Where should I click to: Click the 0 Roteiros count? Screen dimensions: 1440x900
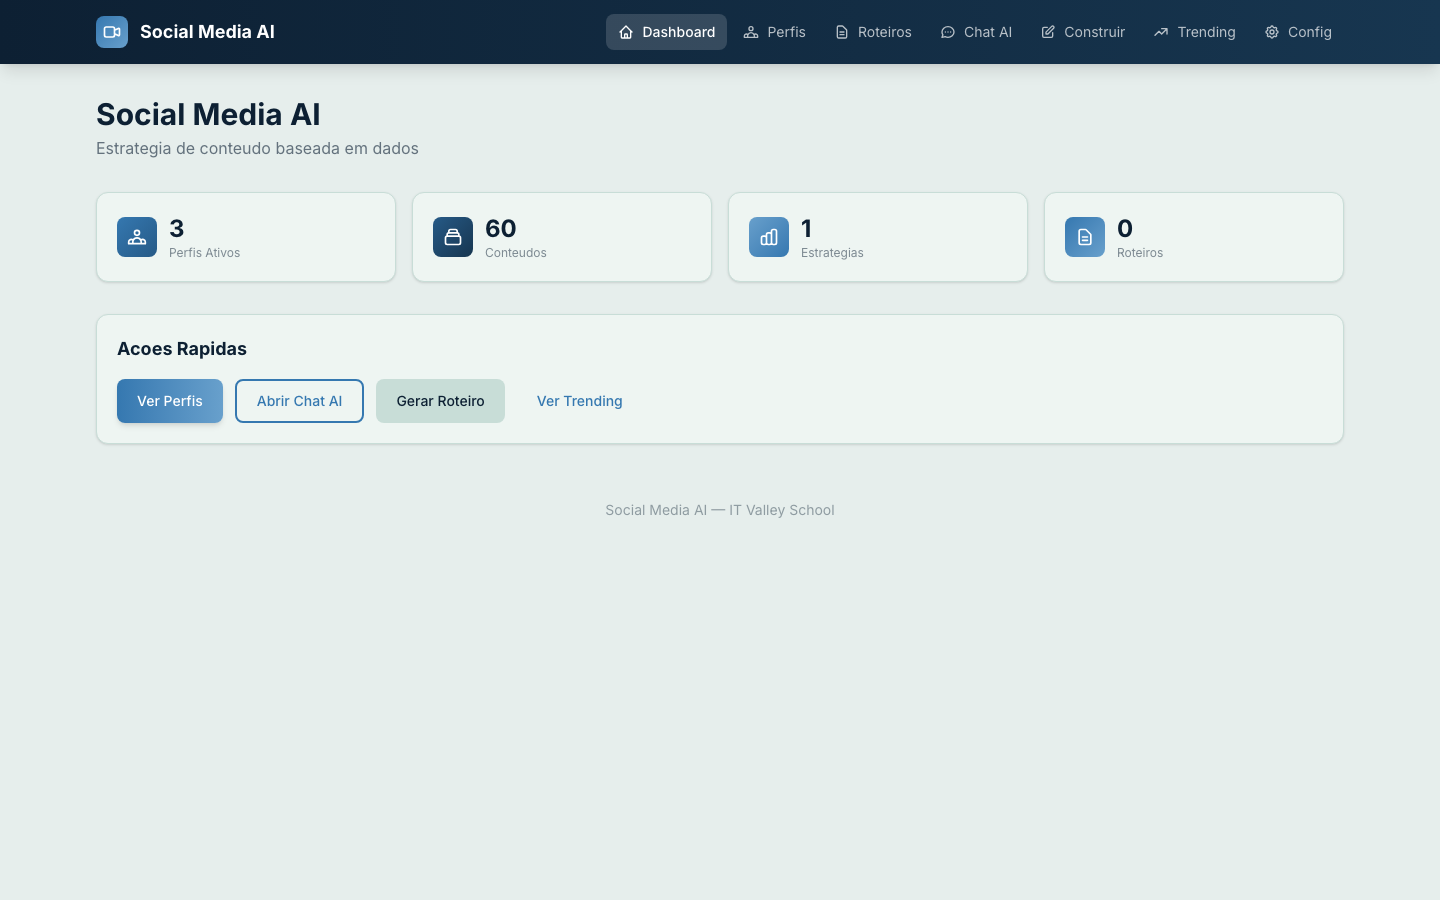pos(1125,228)
